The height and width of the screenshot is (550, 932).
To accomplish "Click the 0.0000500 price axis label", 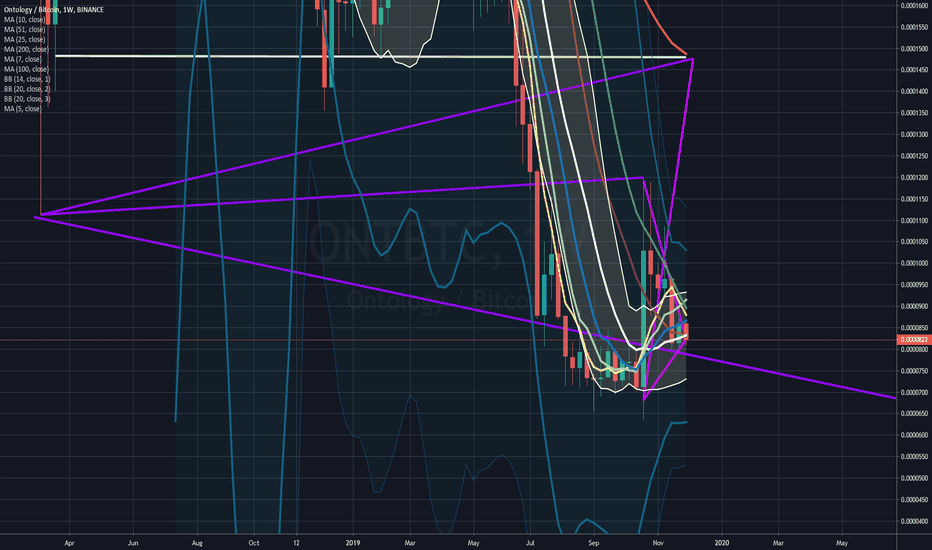I will 914,478.
